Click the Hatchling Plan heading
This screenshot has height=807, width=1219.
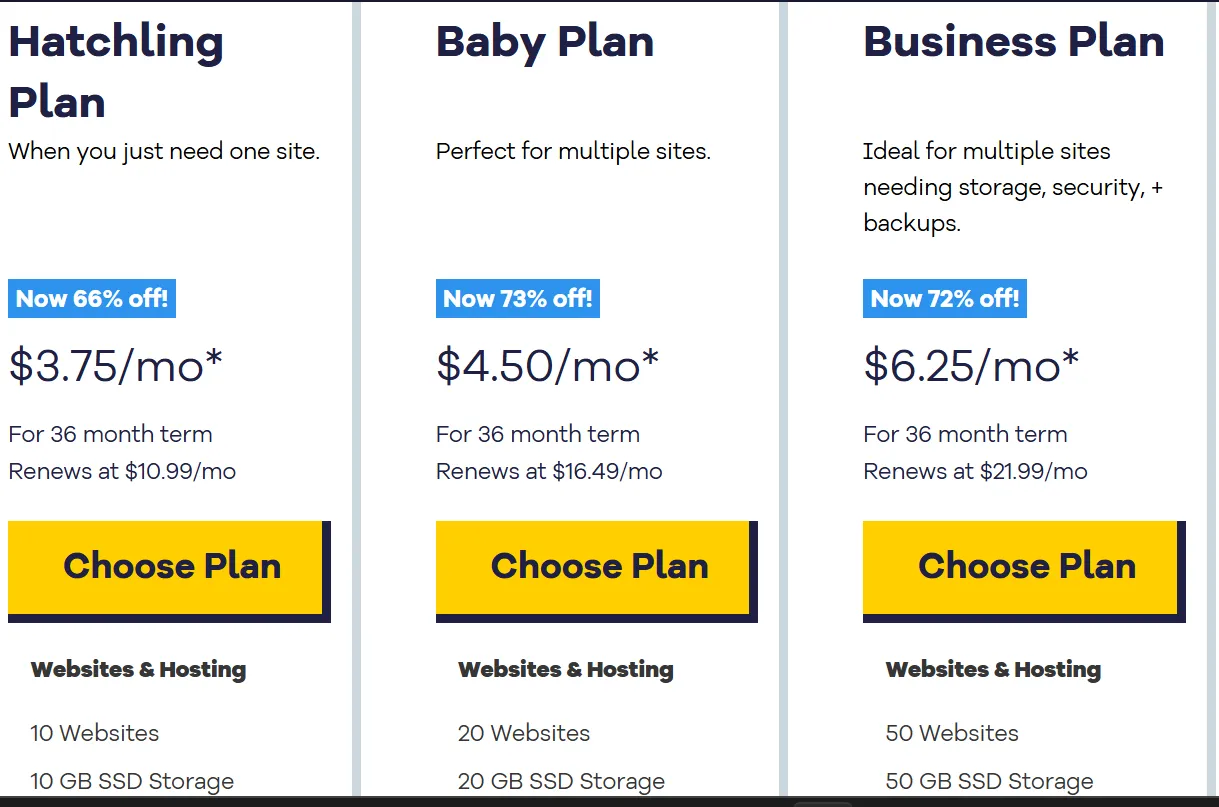pos(115,72)
